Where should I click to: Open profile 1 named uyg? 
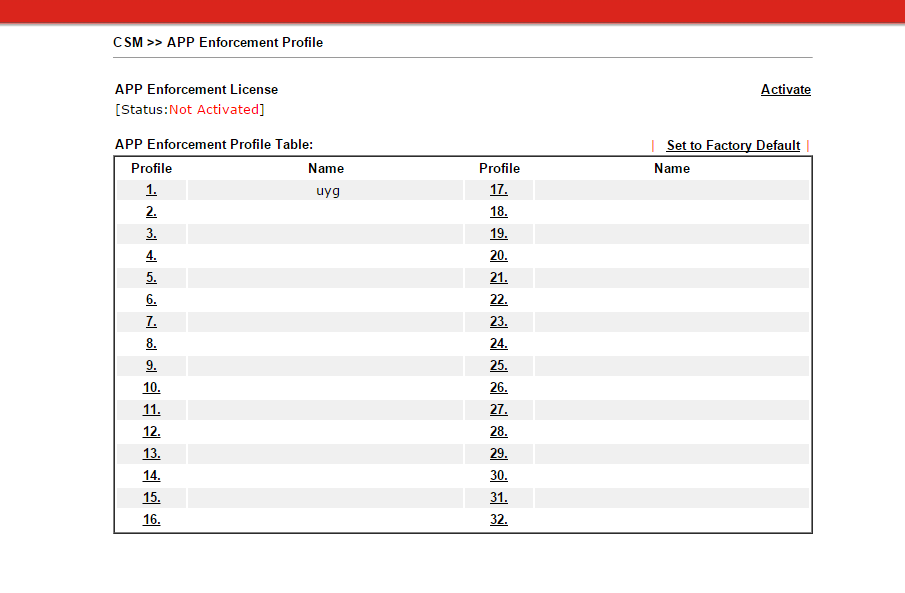[x=151, y=190]
